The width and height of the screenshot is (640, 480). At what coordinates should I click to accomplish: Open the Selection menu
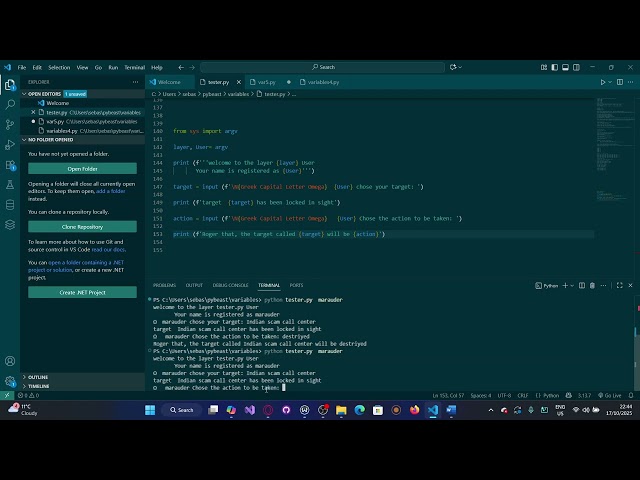coord(59,67)
